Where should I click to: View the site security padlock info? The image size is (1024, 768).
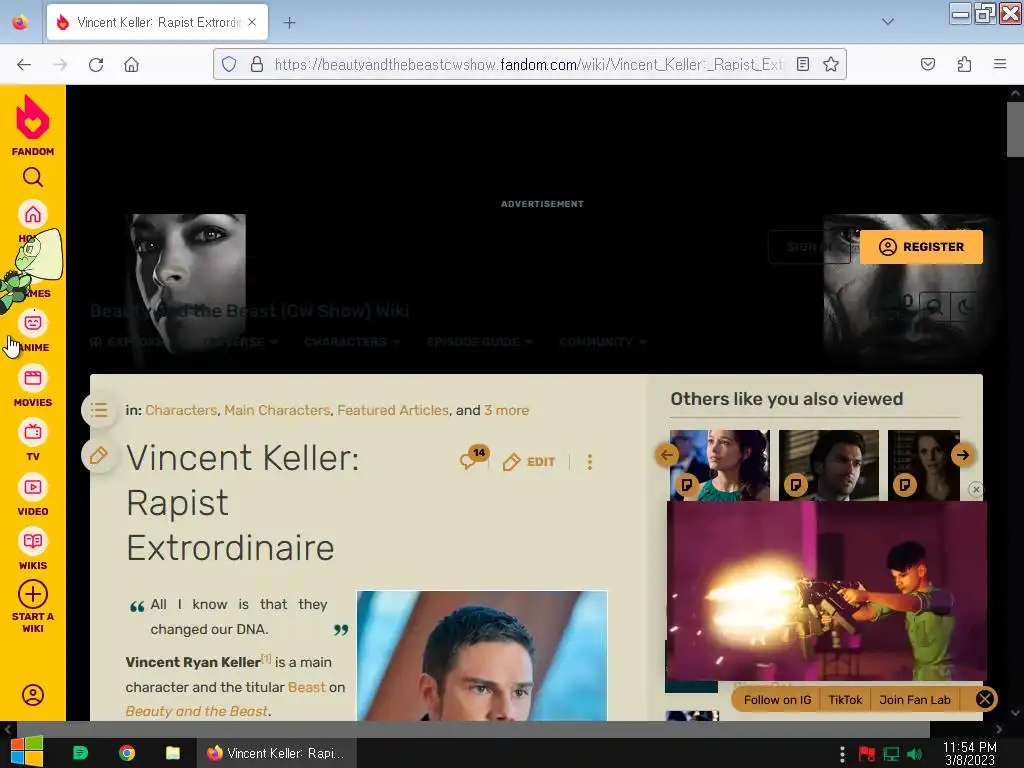pyautogui.click(x=257, y=64)
